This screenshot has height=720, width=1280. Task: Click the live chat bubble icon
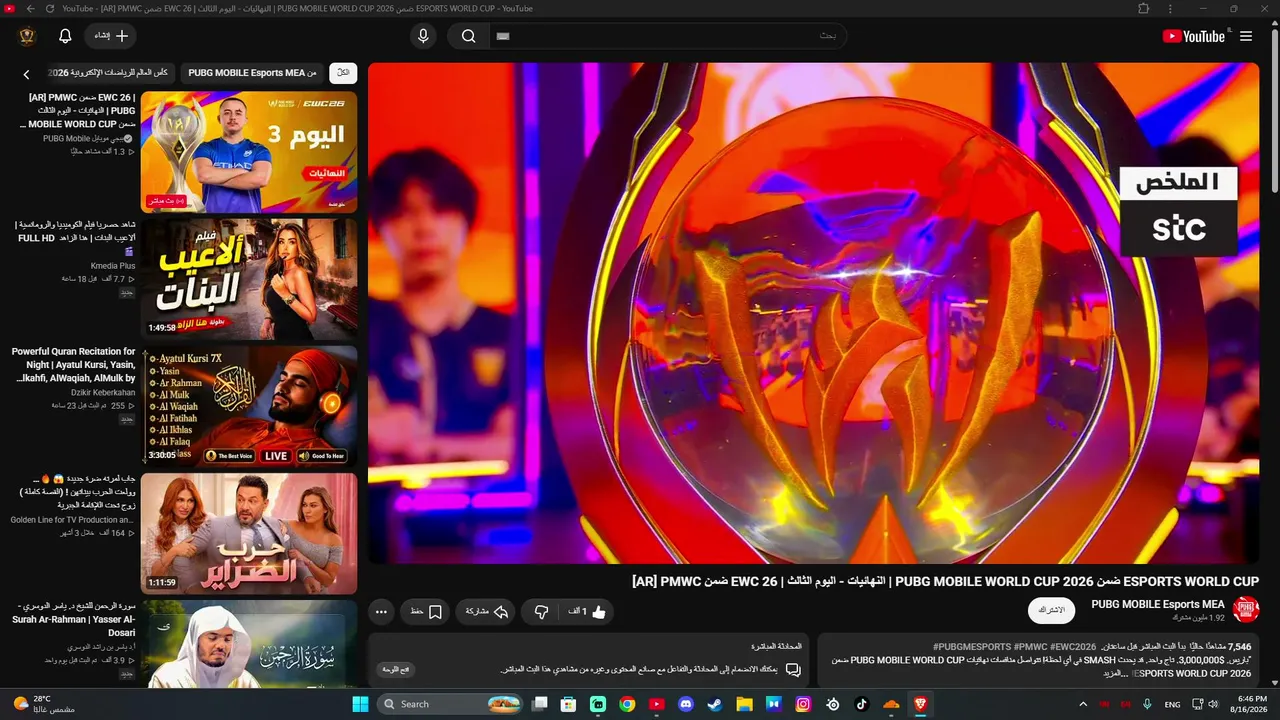793,669
